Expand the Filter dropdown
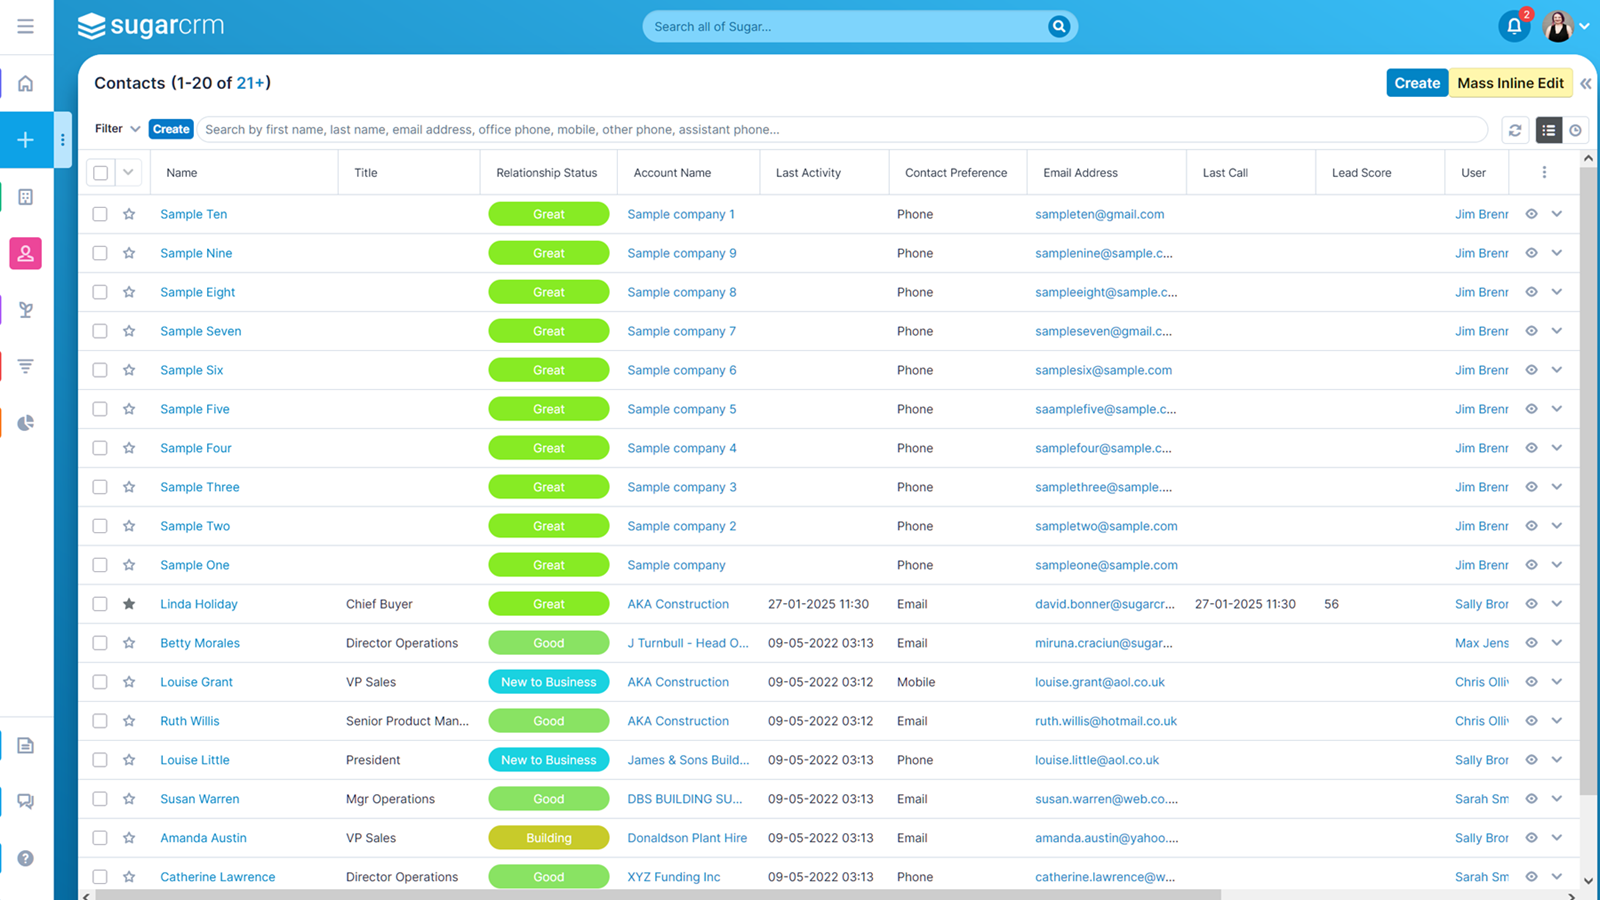Screen dimensions: 1600x900 [117, 129]
